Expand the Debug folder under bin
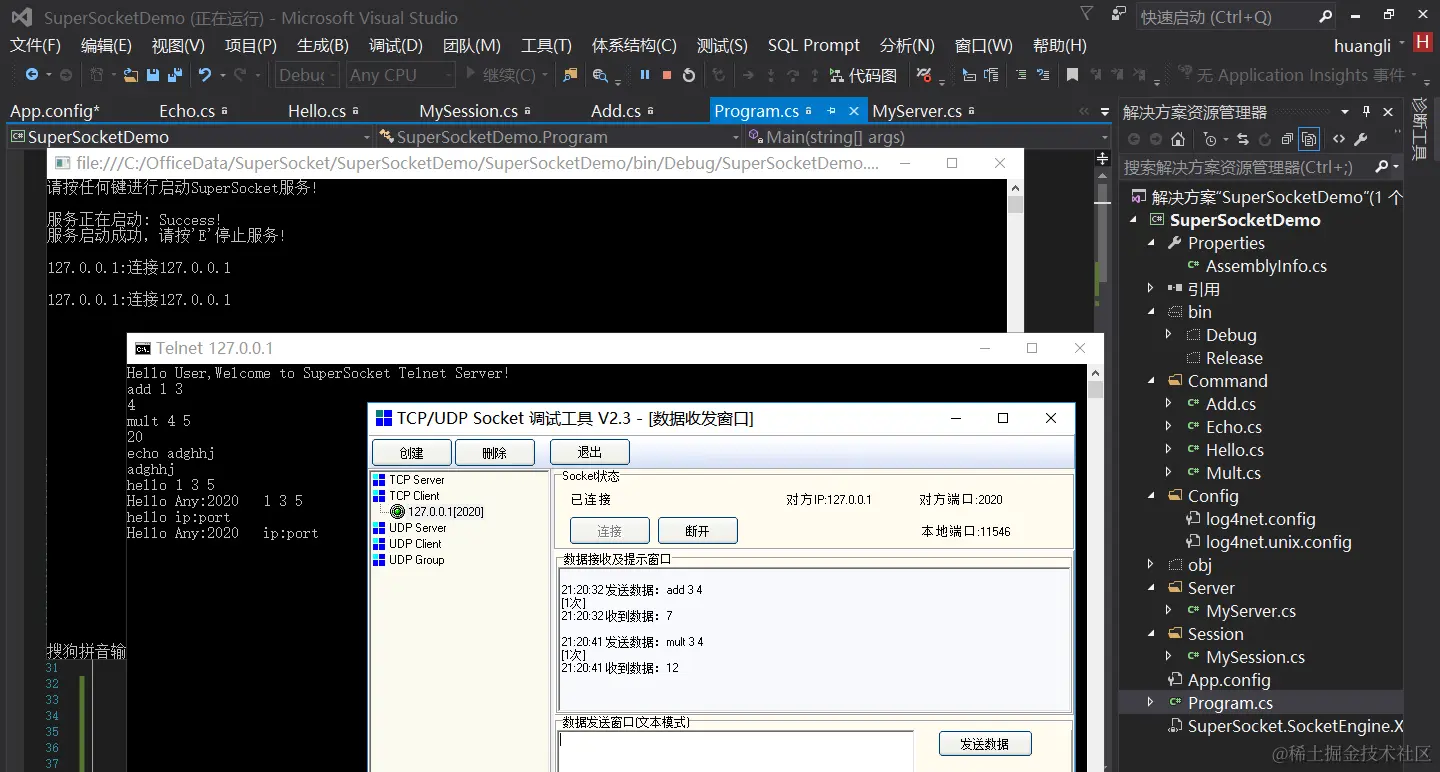1440x772 pixels. click(x=1168, y=335)
